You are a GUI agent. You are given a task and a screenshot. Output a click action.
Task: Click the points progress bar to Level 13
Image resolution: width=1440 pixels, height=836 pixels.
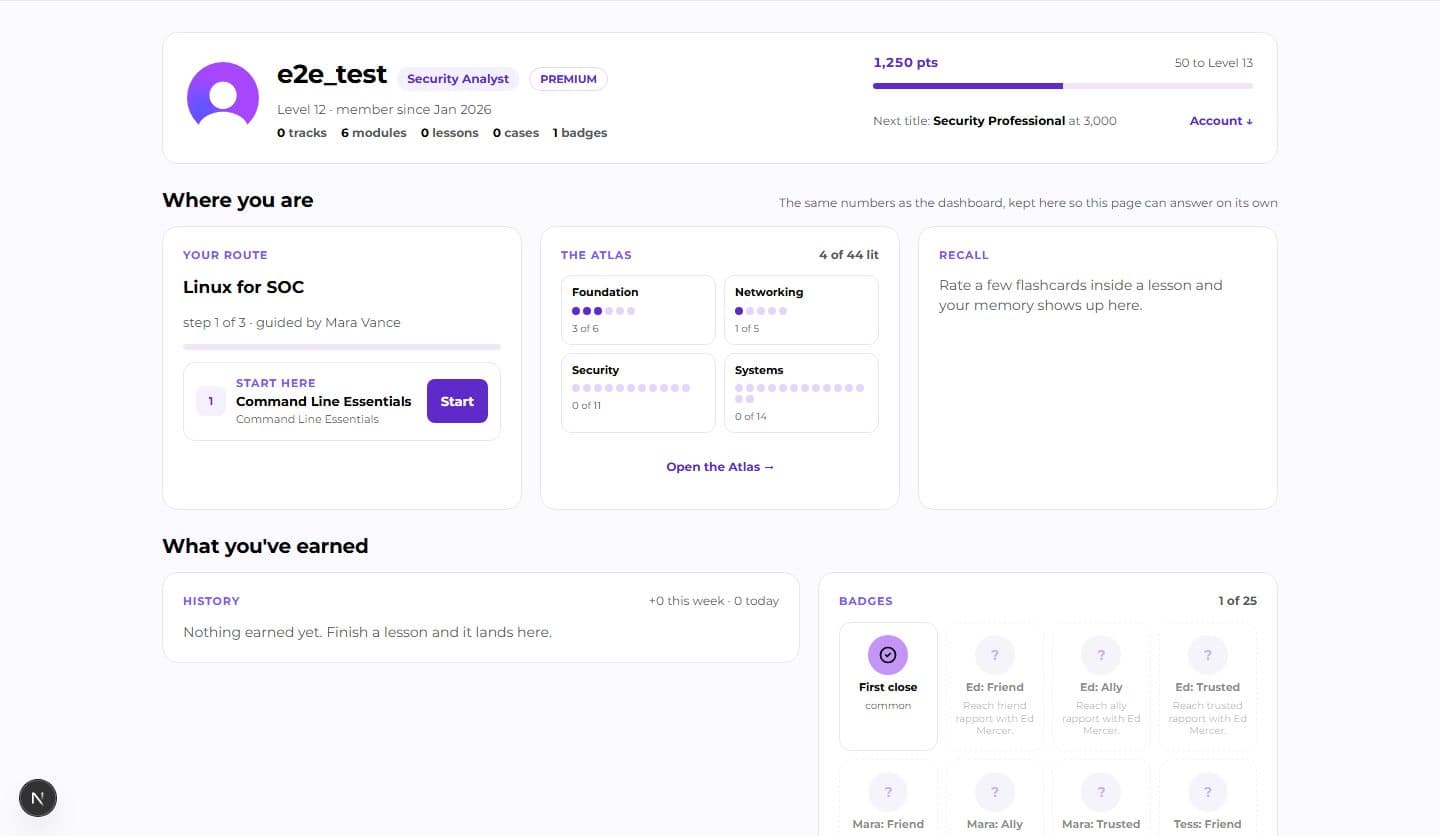pos(1063,86)
